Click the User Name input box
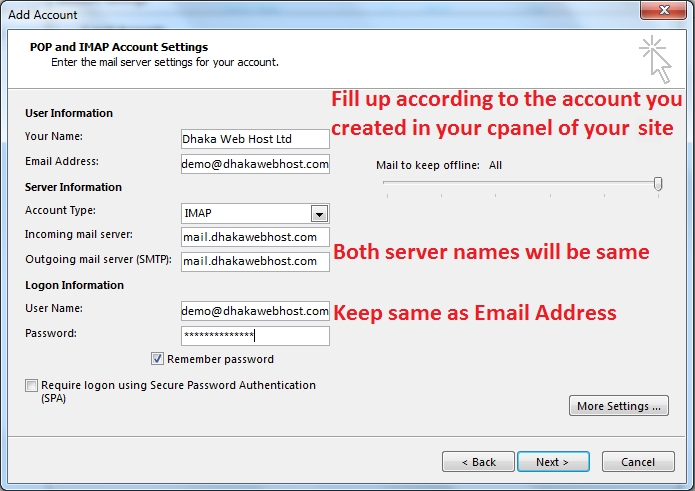 pos(255,311)
